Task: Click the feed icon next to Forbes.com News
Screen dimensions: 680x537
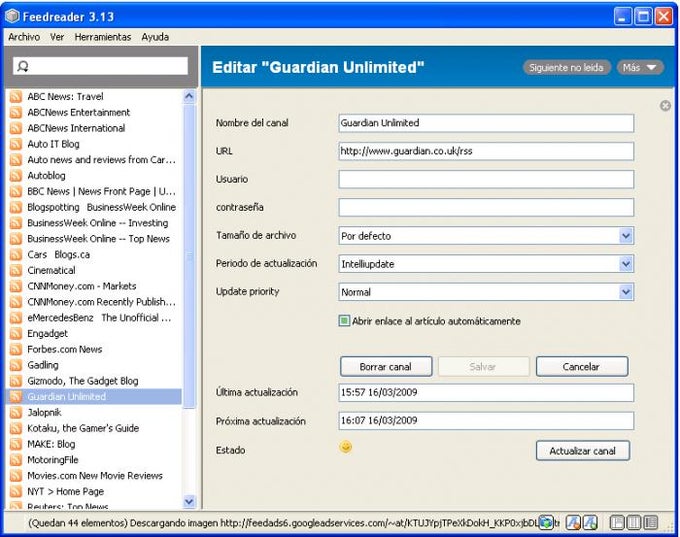Action: (x=16, y=349)
